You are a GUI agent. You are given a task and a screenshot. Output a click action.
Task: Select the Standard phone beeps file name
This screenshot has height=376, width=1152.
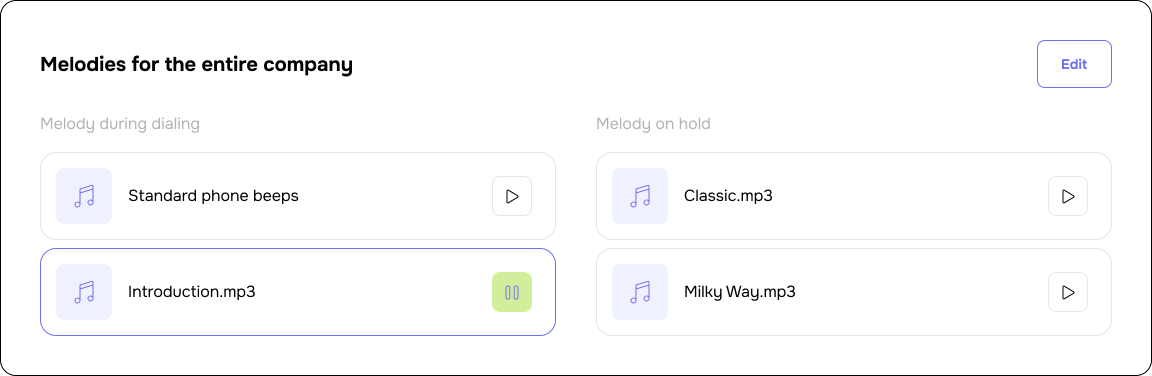[213, 196]
